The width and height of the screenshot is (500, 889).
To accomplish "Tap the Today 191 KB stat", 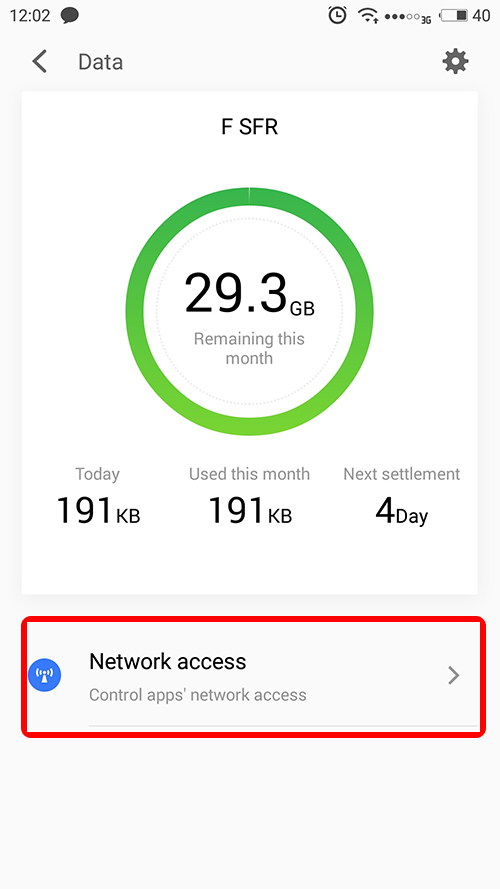I will [x=98, y=496].
